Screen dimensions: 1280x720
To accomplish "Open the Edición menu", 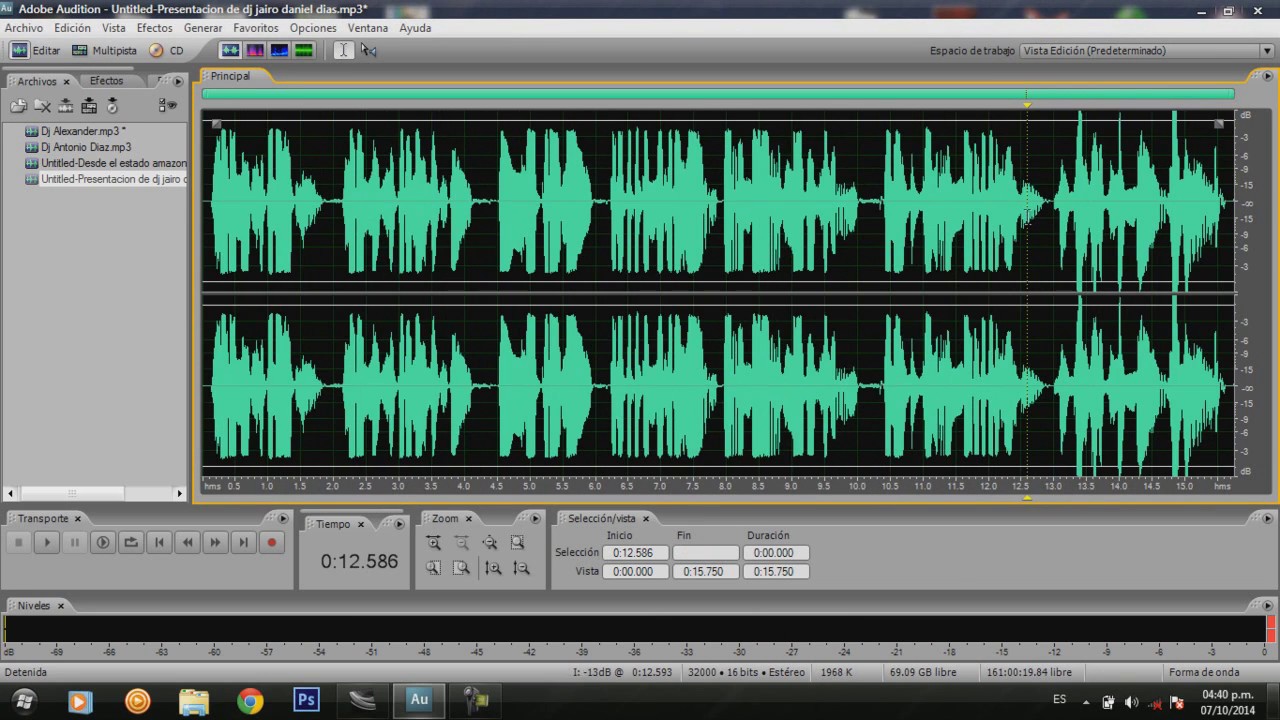I will pyautogui.click(x=72, y=28).
